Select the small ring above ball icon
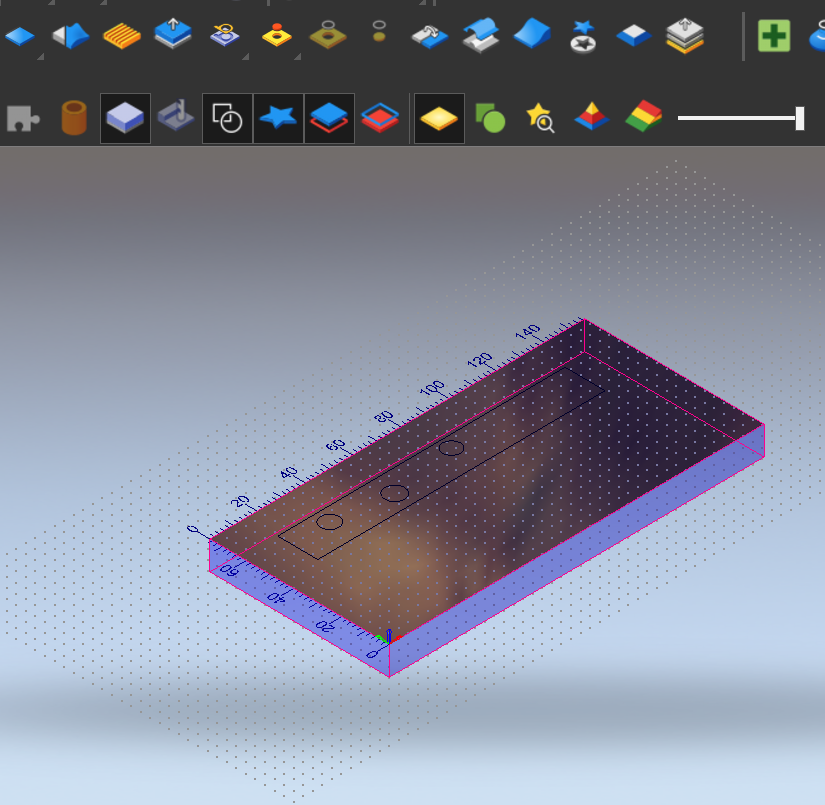 (x=379, y=31)
